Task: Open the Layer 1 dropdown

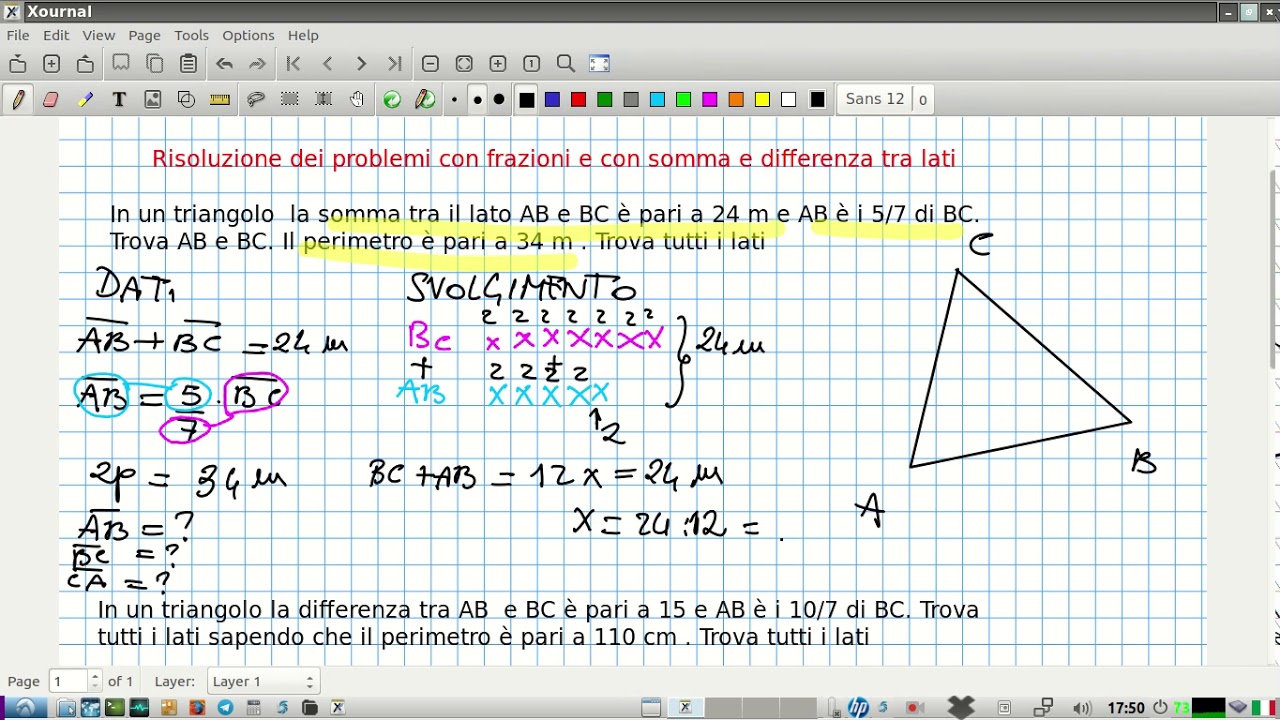Action: (262, 681)
